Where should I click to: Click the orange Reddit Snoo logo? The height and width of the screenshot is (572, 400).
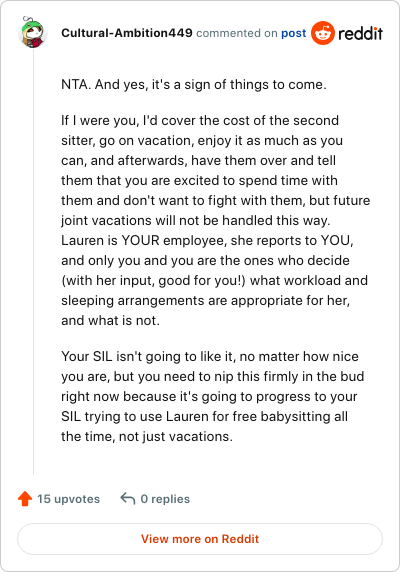tap(322, 33)
